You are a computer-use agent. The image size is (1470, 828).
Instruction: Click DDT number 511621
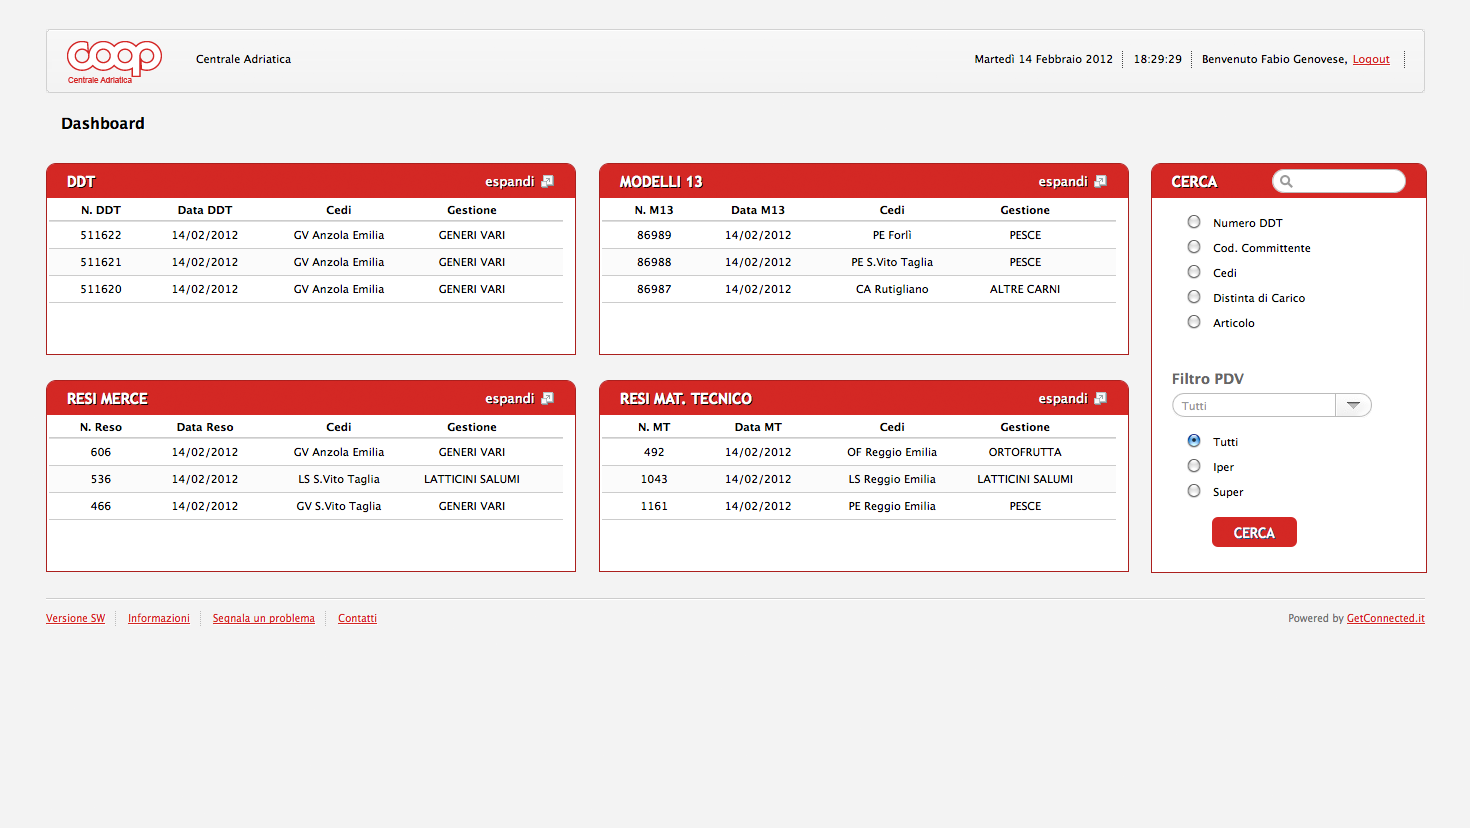point(101,262)
